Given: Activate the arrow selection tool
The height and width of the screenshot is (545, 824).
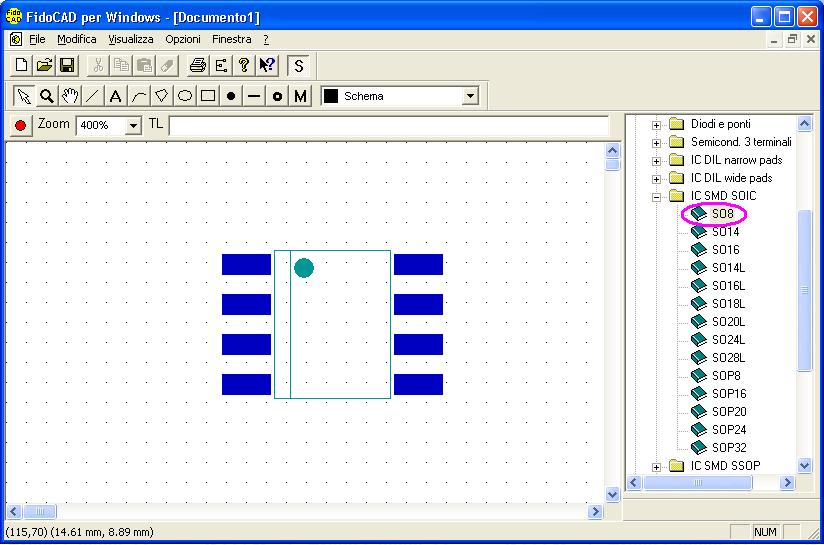Looking at the screenshot, I should pyautogui.click(x=23, y=96).
